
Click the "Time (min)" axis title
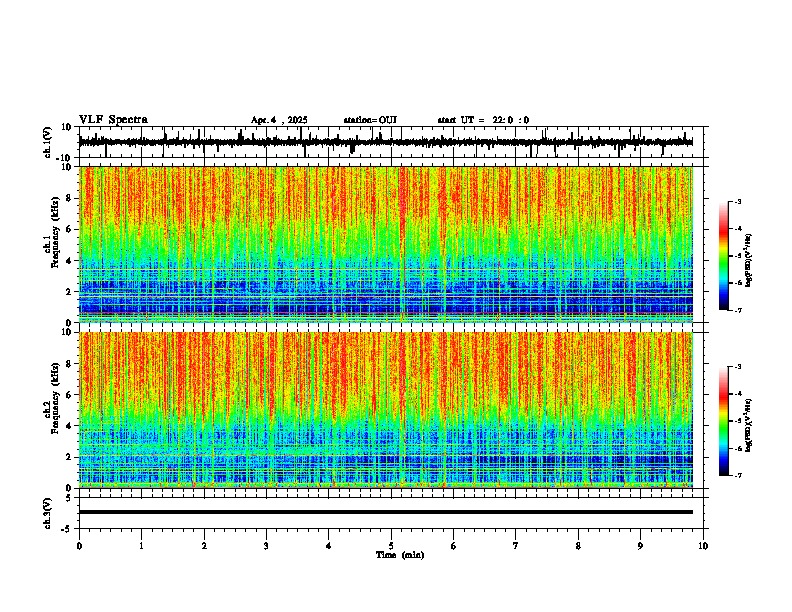[x=400, y=555]
